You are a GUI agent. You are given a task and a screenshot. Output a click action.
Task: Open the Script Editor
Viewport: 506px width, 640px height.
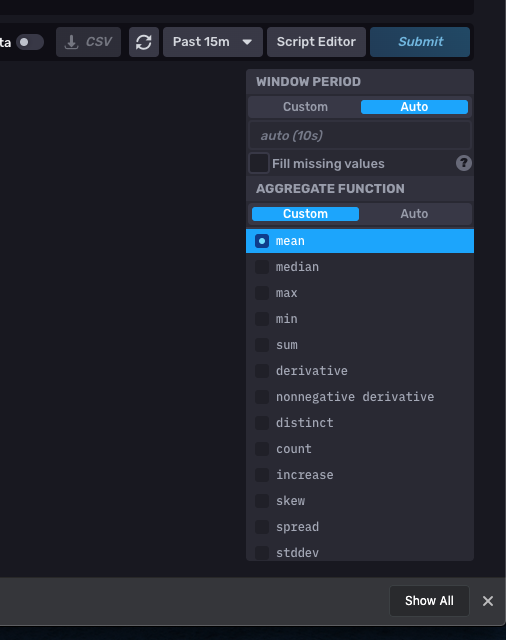pos(316,42)
